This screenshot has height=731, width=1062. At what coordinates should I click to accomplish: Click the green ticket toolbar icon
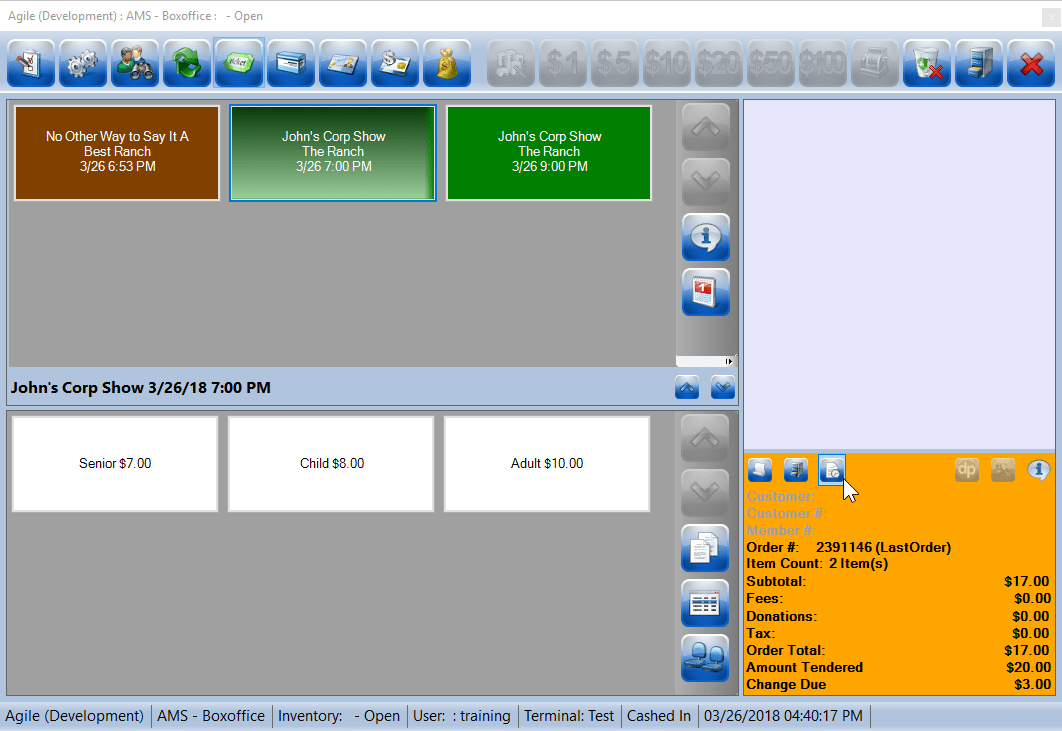(x=239, y=64)
